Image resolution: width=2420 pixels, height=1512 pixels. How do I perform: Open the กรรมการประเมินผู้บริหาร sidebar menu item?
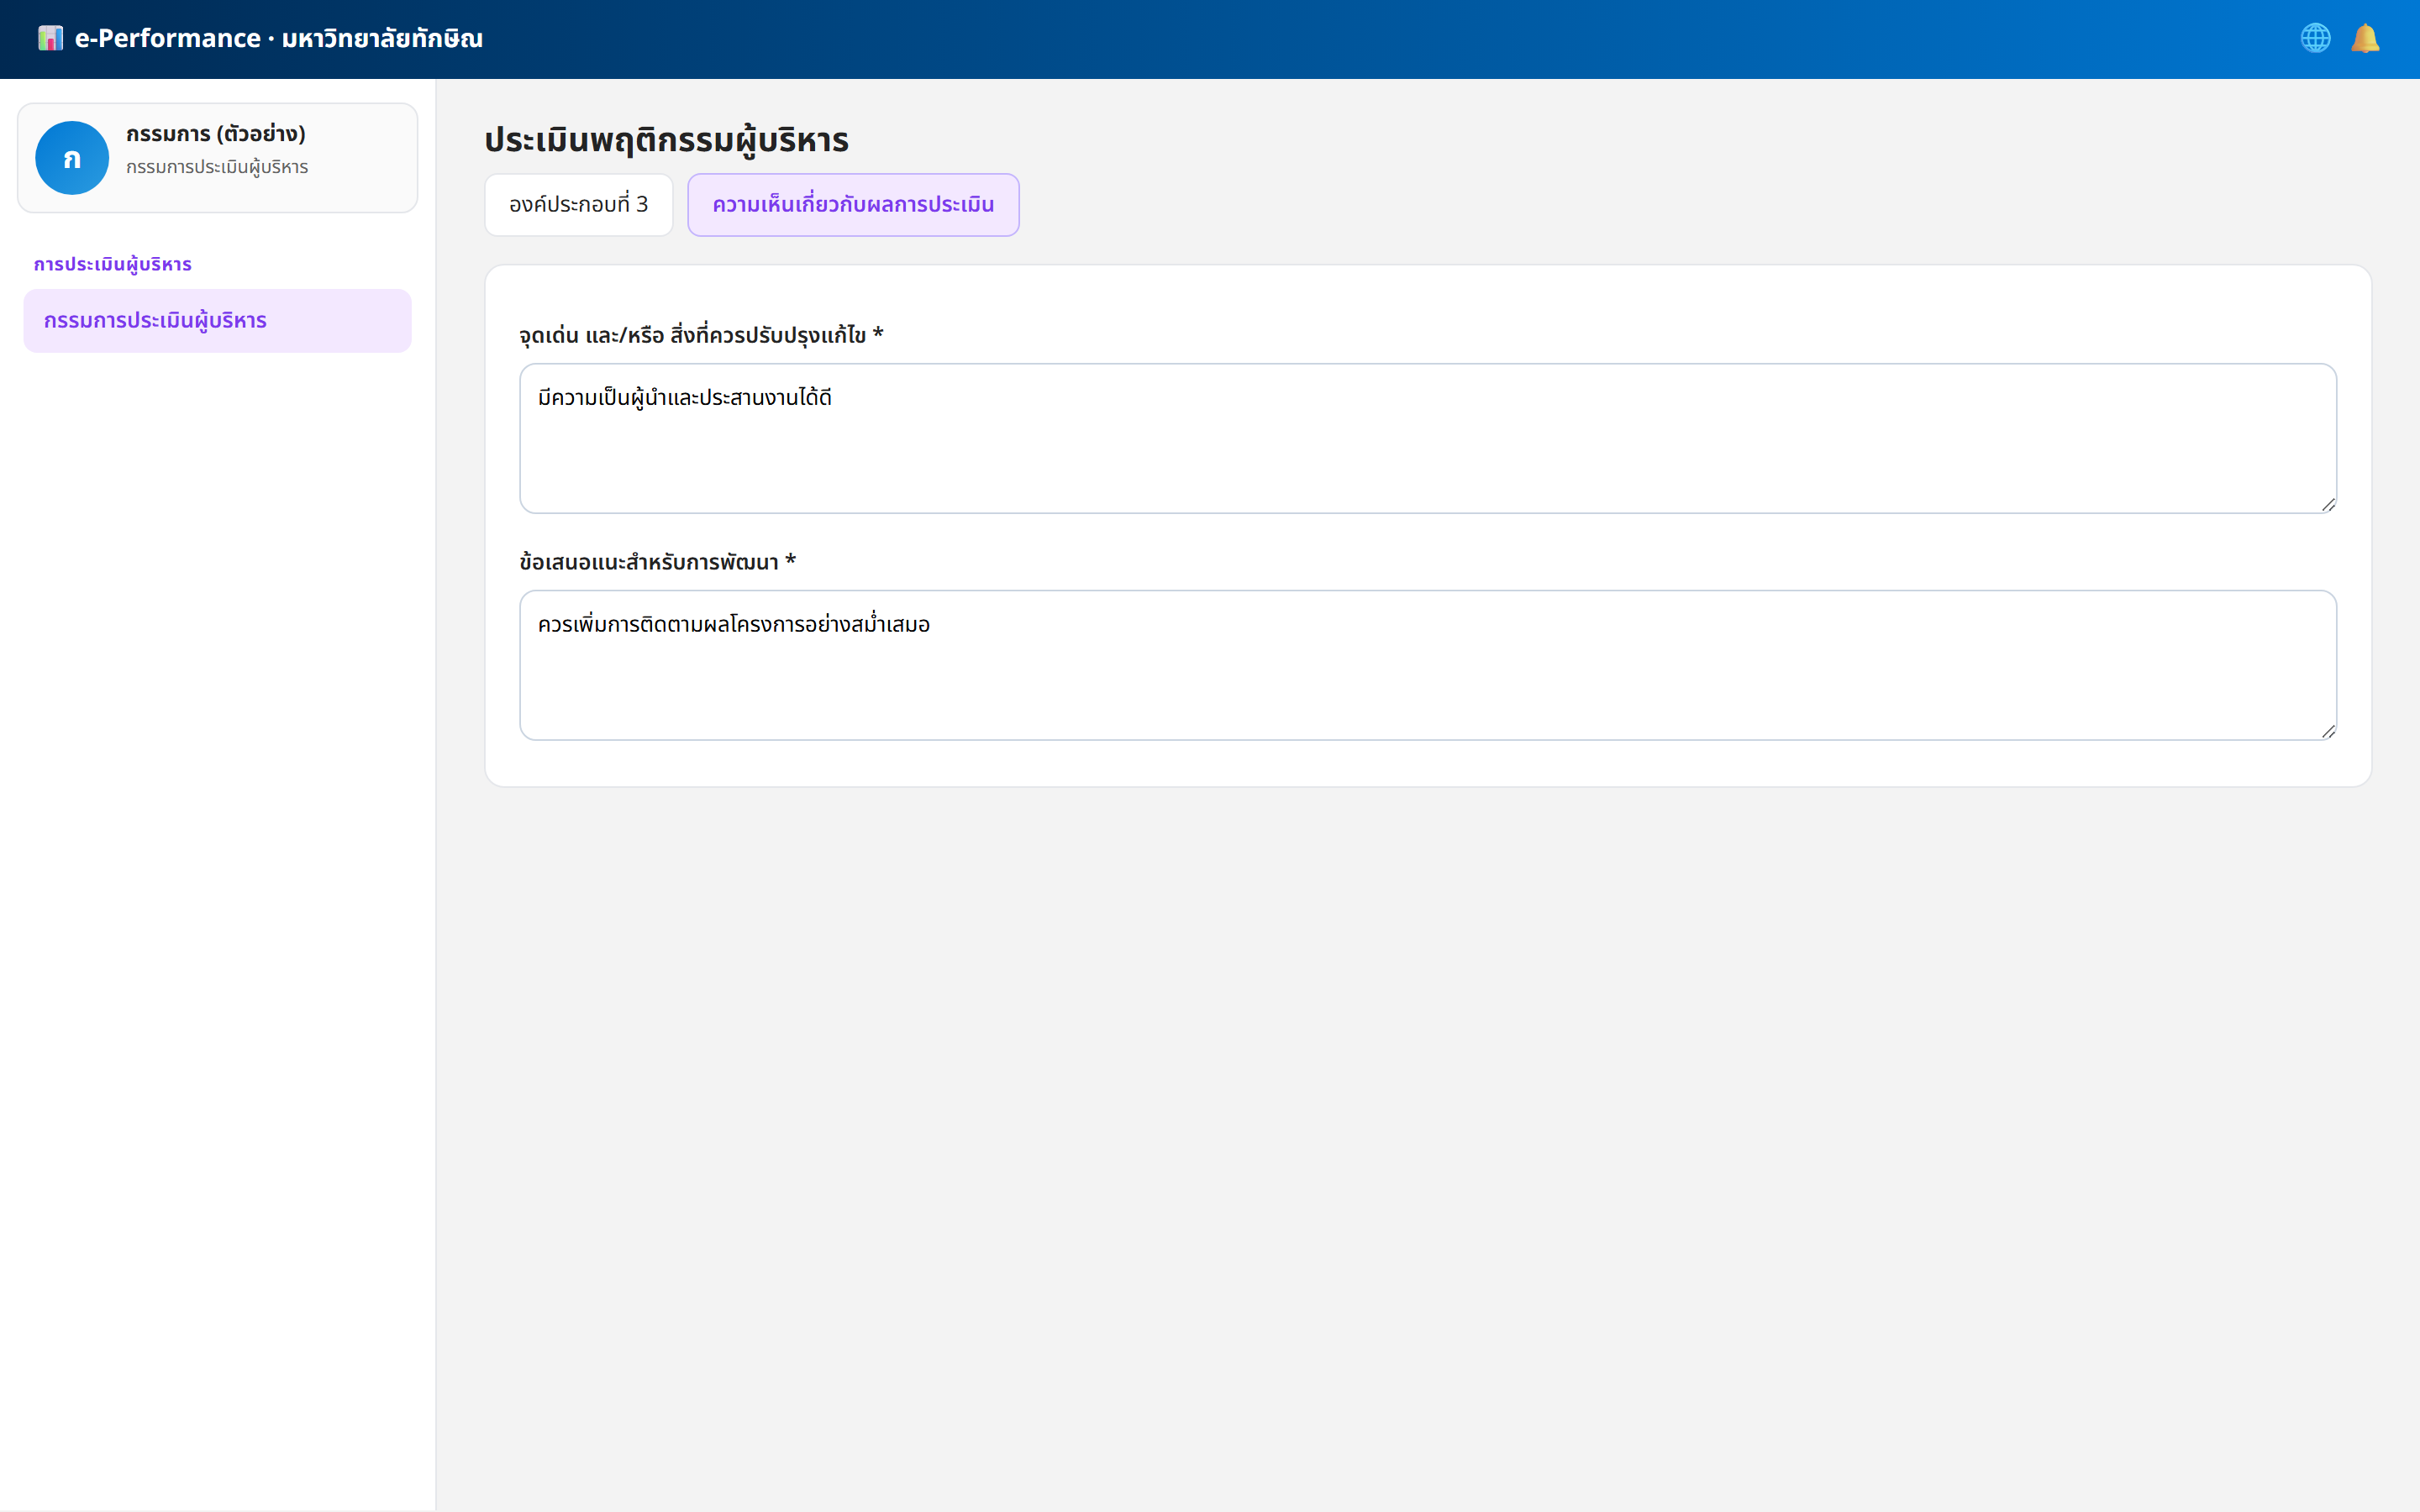tap(217, 321)
